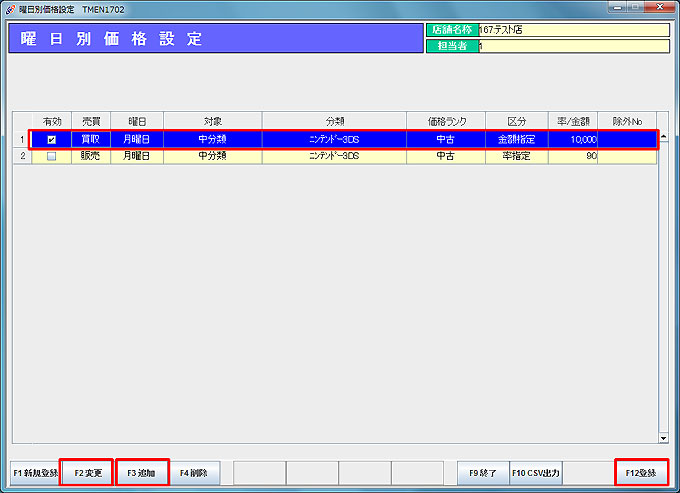Click the 分類 column header
This screenshot has width=680, height=493.
[x=334, y=121]
